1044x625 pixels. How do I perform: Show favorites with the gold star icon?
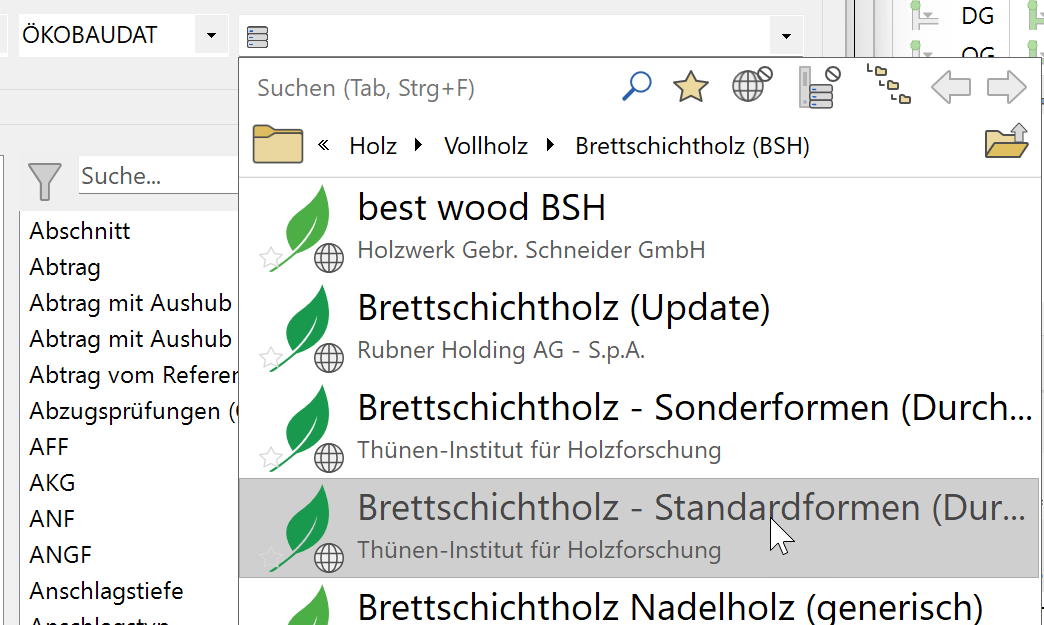tap(690, 87)
